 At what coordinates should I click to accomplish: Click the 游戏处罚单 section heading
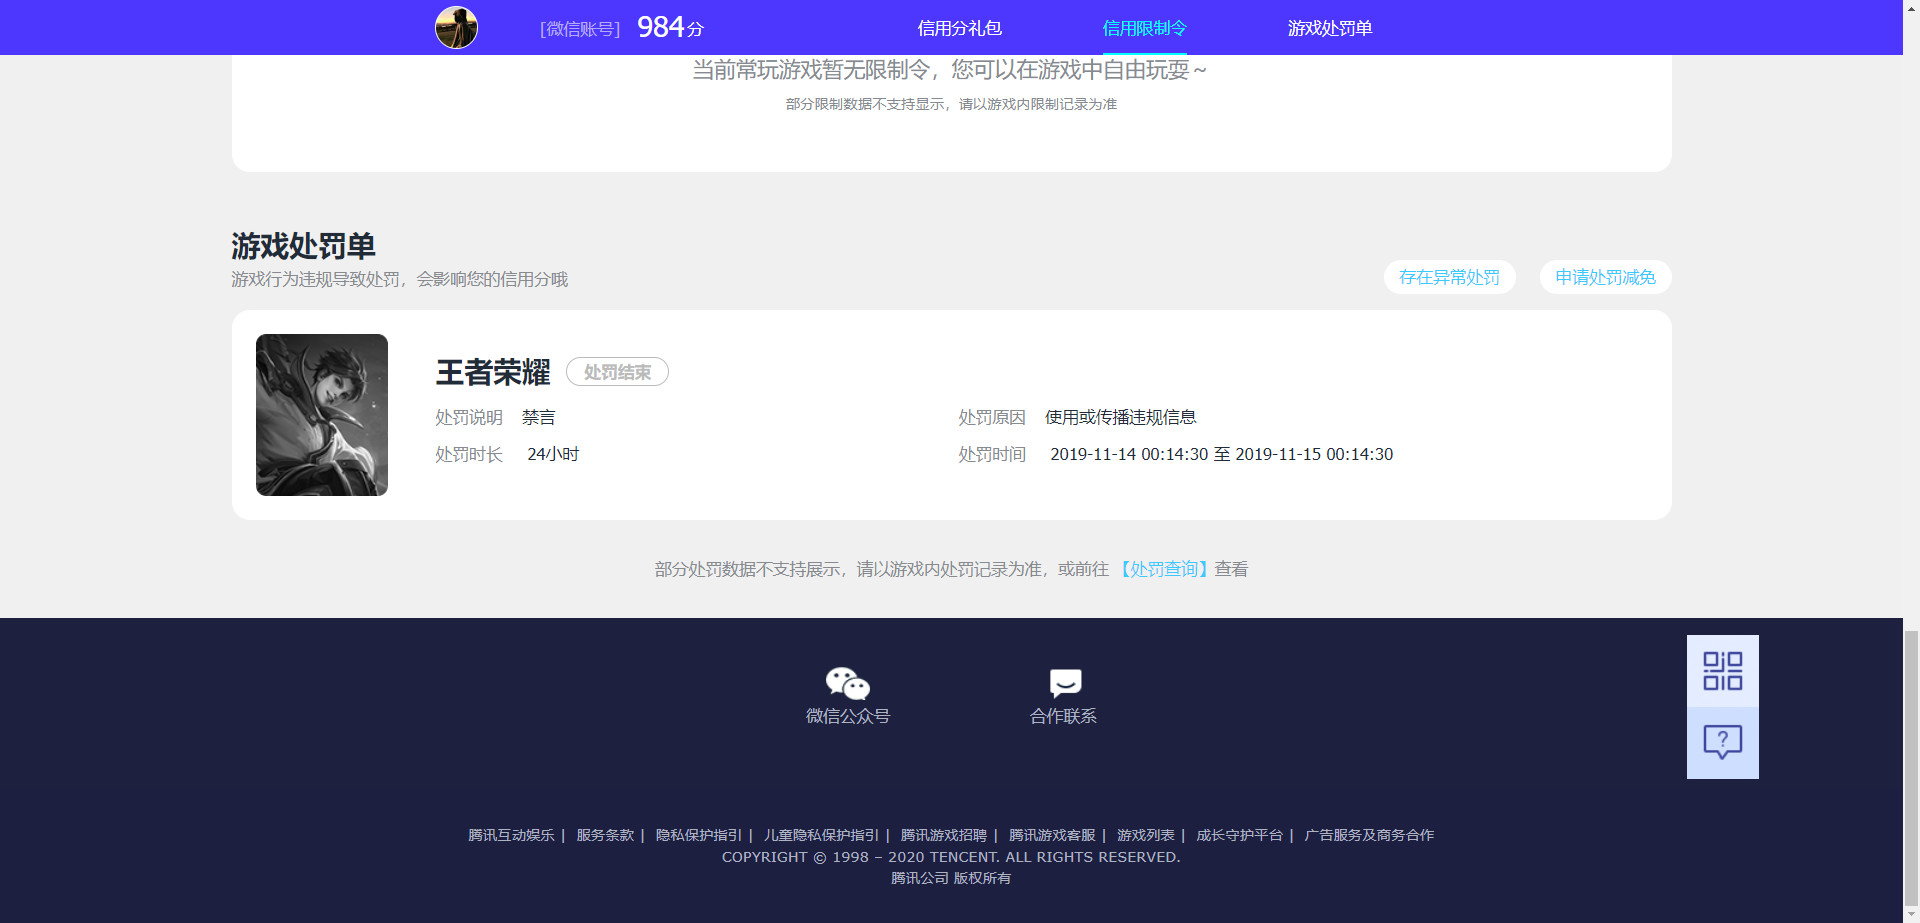303,246
